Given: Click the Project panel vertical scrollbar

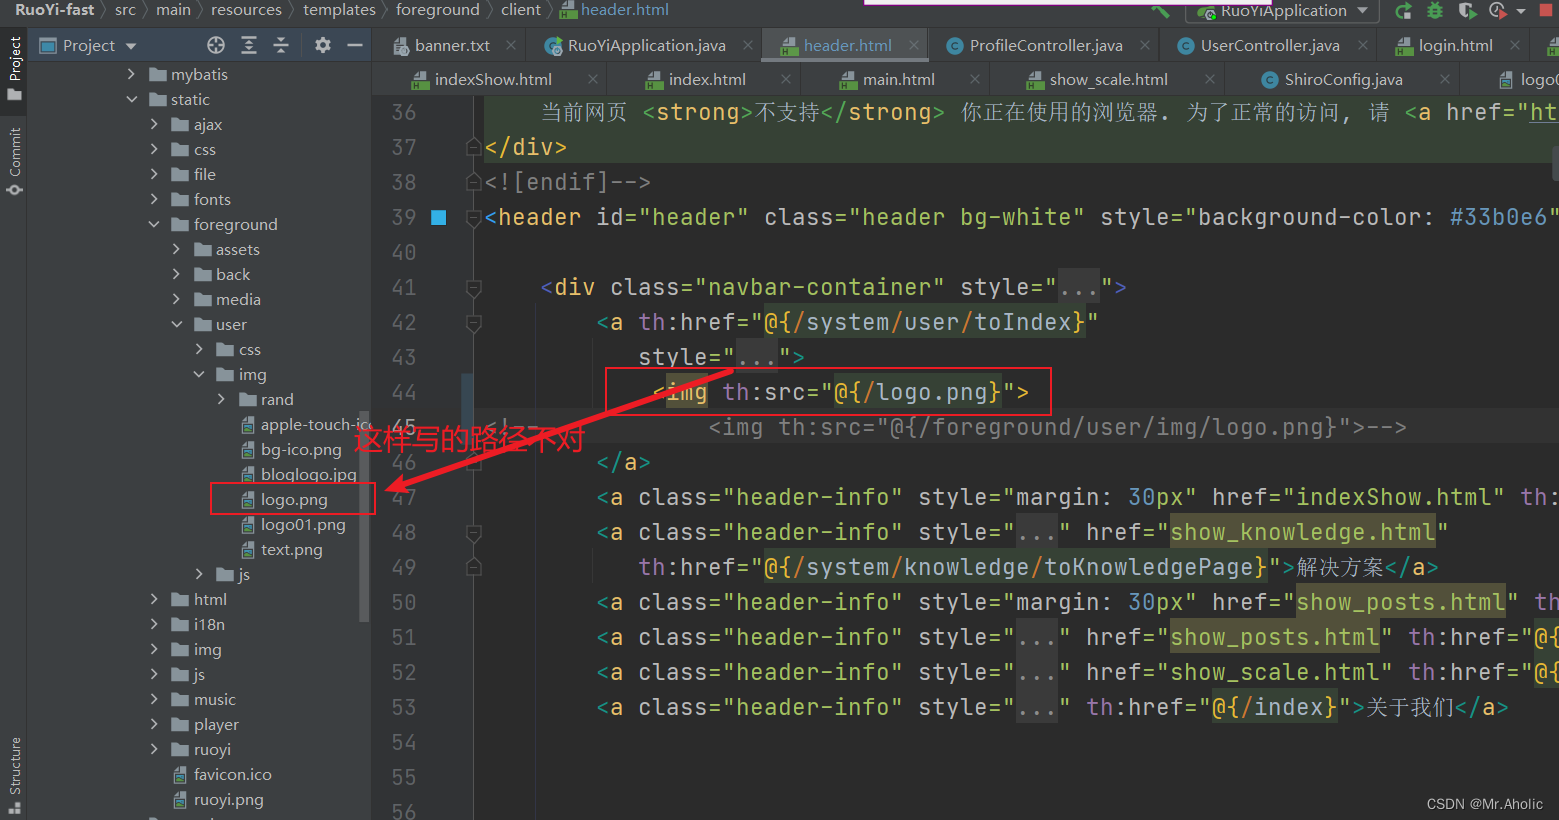Looking at the screenshot, I should coord(364,515).
